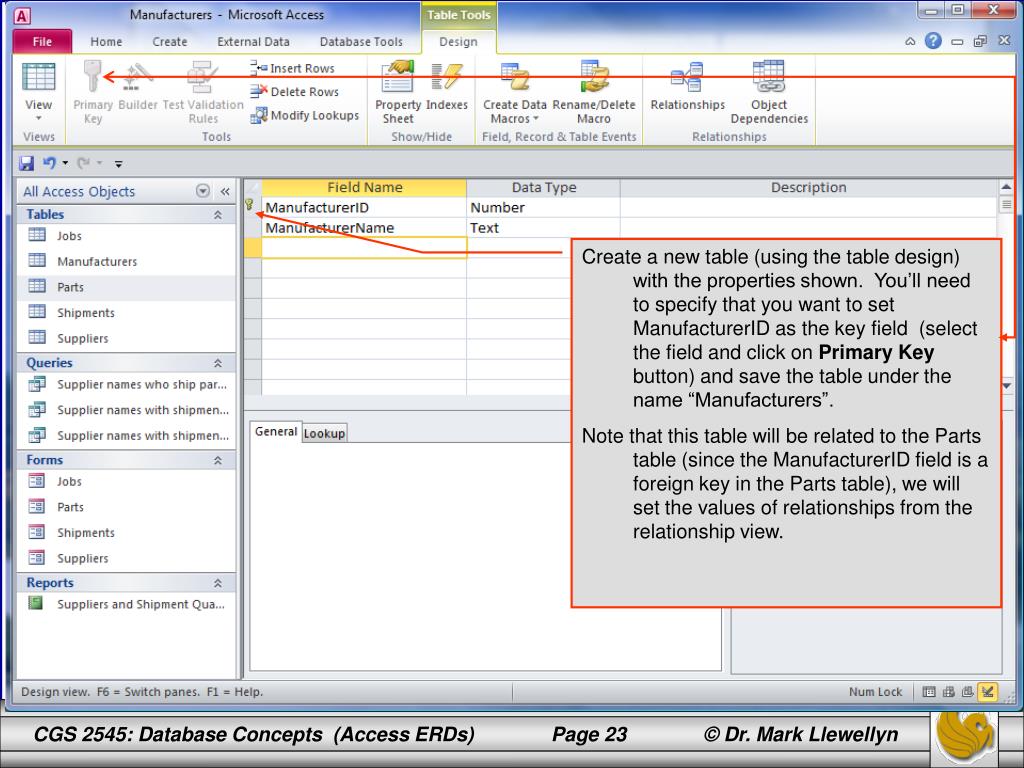The width and height of the screenshot is (1024, 768).
Task: Open the Indexes window
Action: coord(447,86)
